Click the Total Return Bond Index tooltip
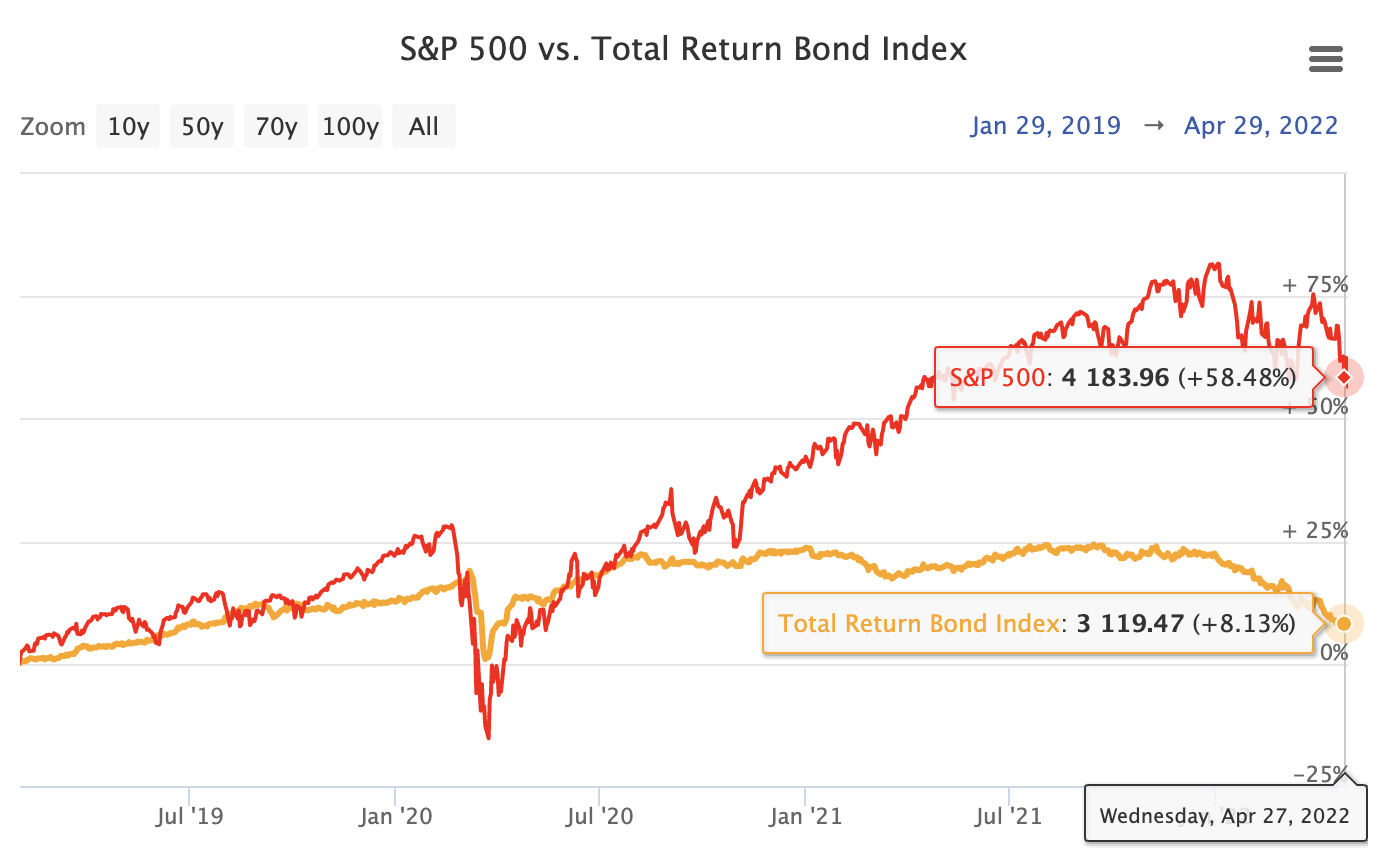The height and width of the screenshot is (866, 1382). [1036, 624]
